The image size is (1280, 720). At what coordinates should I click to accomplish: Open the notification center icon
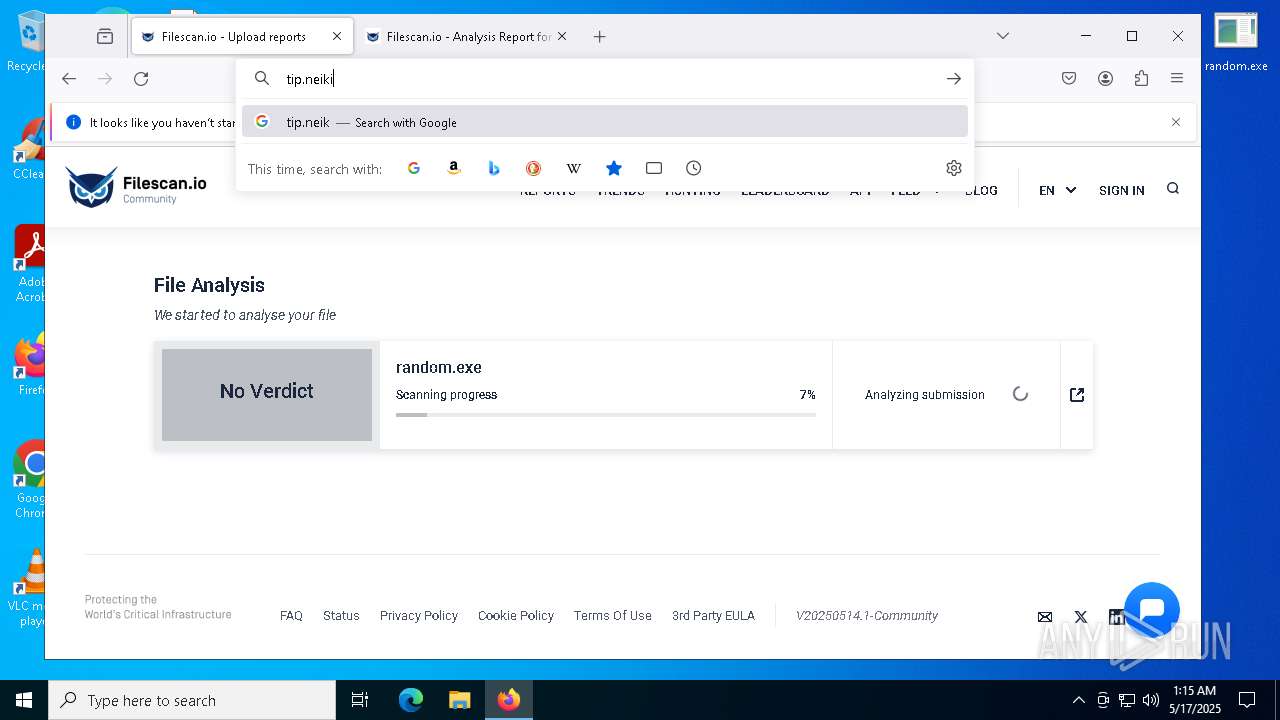tap(1247, 700)
